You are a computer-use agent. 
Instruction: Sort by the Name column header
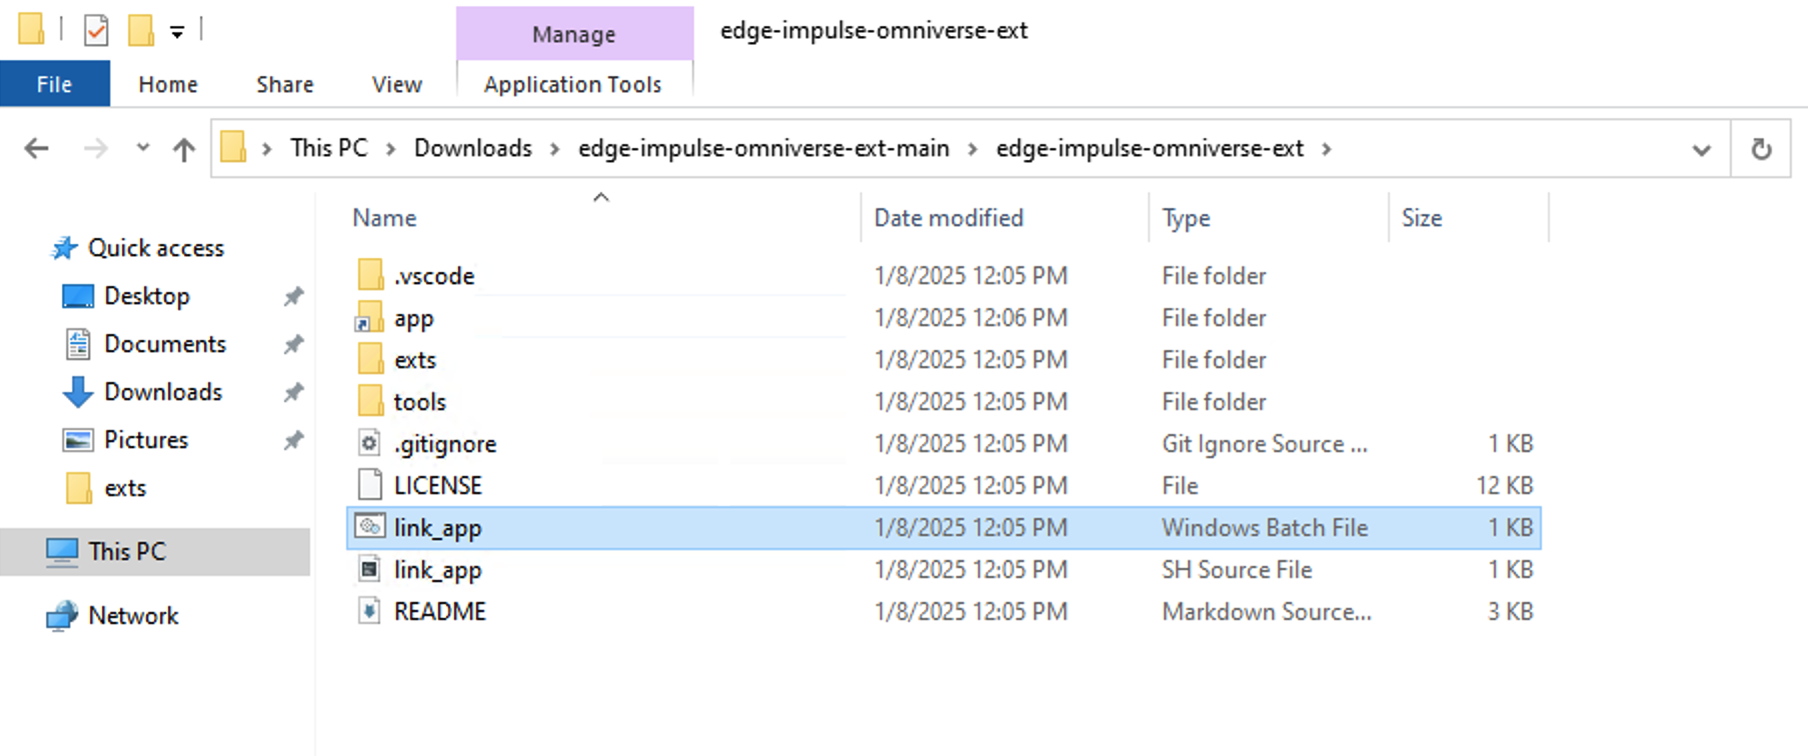click(x=385, y=218)
